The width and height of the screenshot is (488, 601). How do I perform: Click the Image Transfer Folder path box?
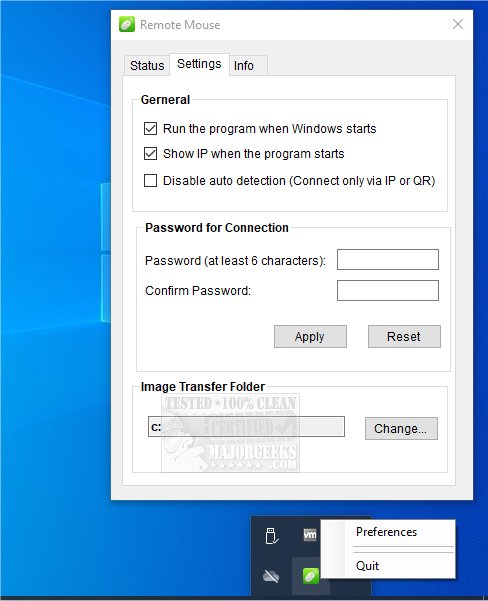(x=246, y=427)
